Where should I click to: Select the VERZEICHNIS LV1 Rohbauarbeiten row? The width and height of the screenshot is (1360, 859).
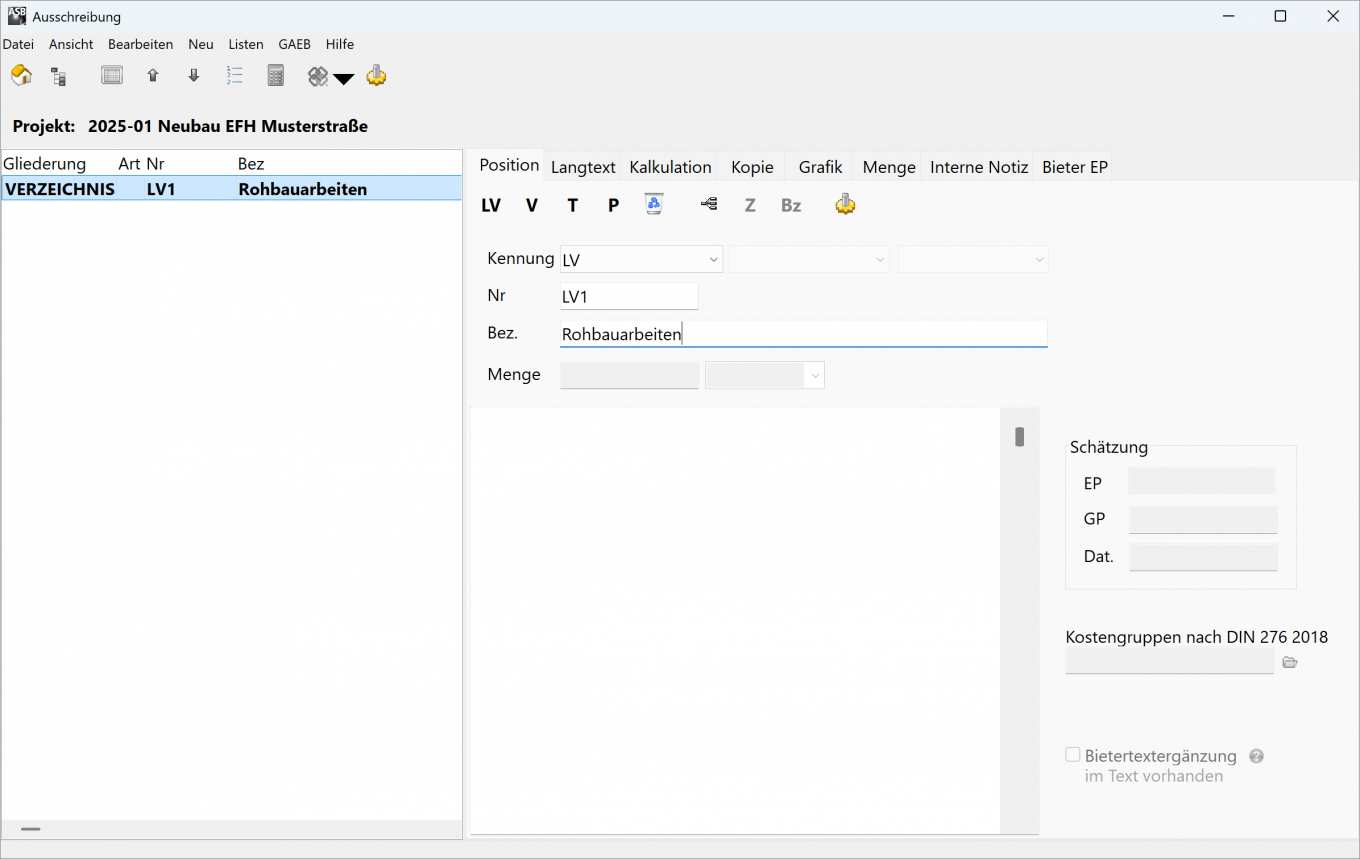(x=231, y=189)
